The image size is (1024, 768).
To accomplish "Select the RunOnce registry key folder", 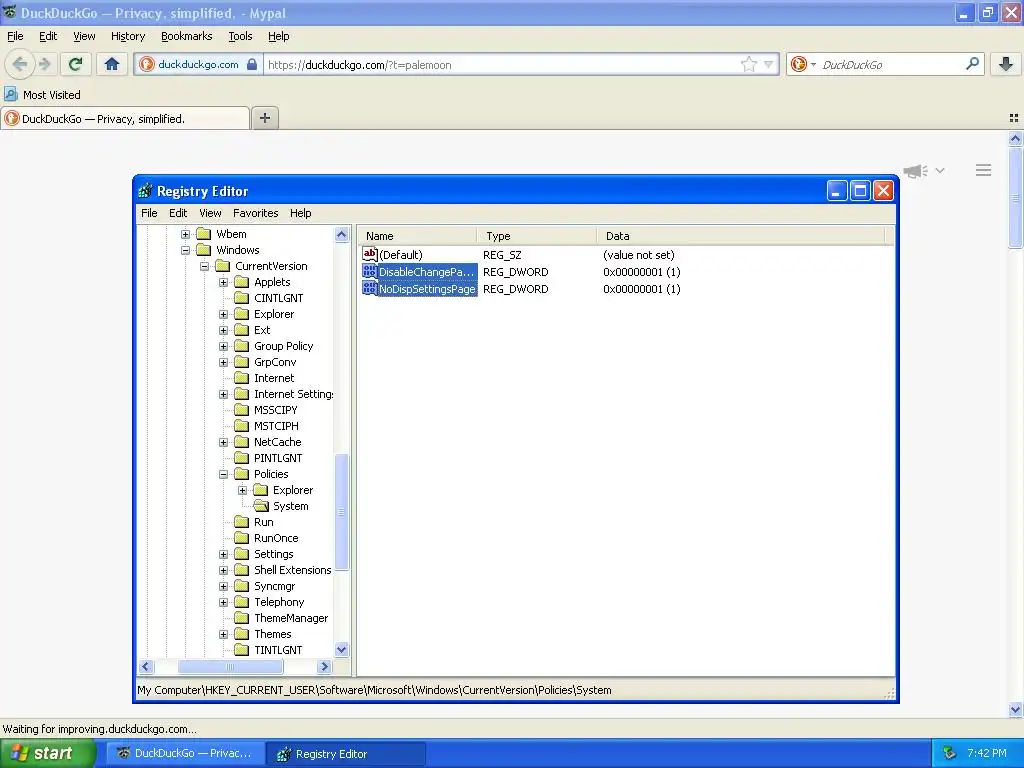I will coord(267,538).
